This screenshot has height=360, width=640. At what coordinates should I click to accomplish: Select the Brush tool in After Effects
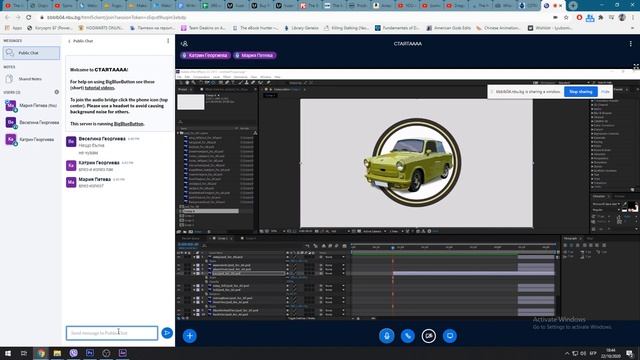click(x=240, y=83)
